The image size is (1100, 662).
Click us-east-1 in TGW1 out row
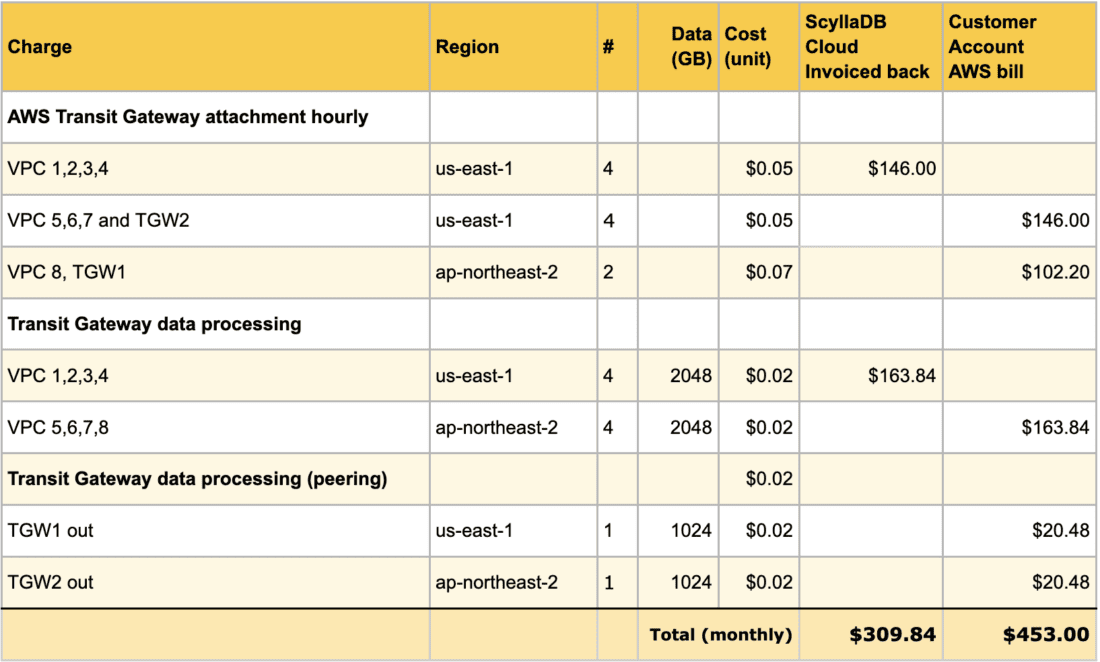pos(514,531)
